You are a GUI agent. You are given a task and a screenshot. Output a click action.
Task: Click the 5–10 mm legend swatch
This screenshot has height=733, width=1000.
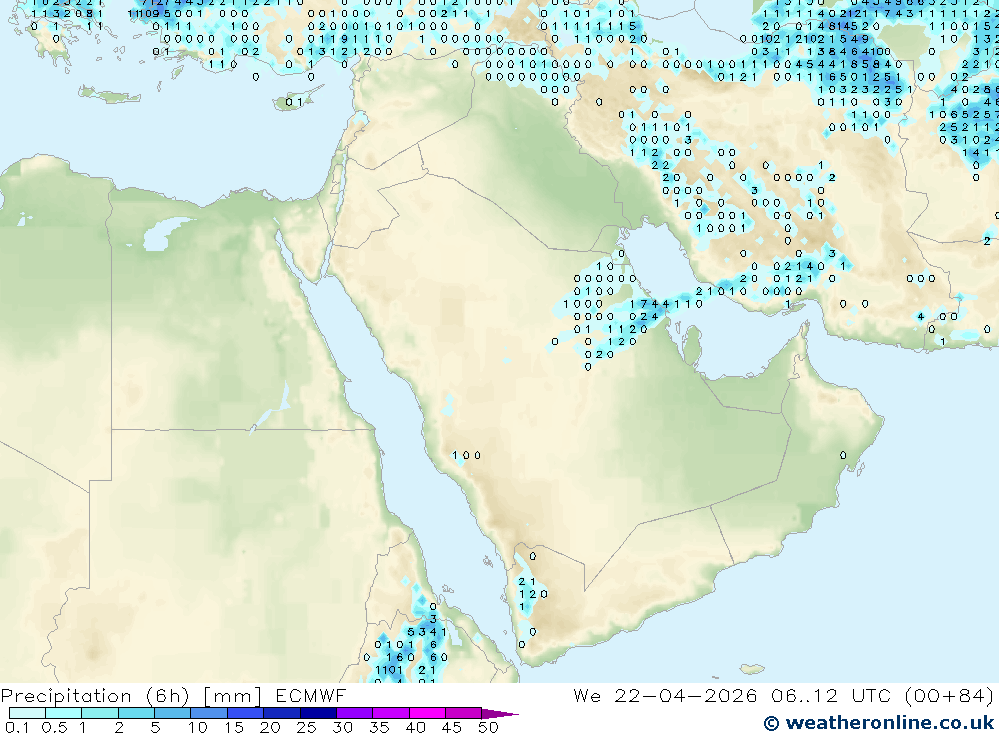pos(172,713)
